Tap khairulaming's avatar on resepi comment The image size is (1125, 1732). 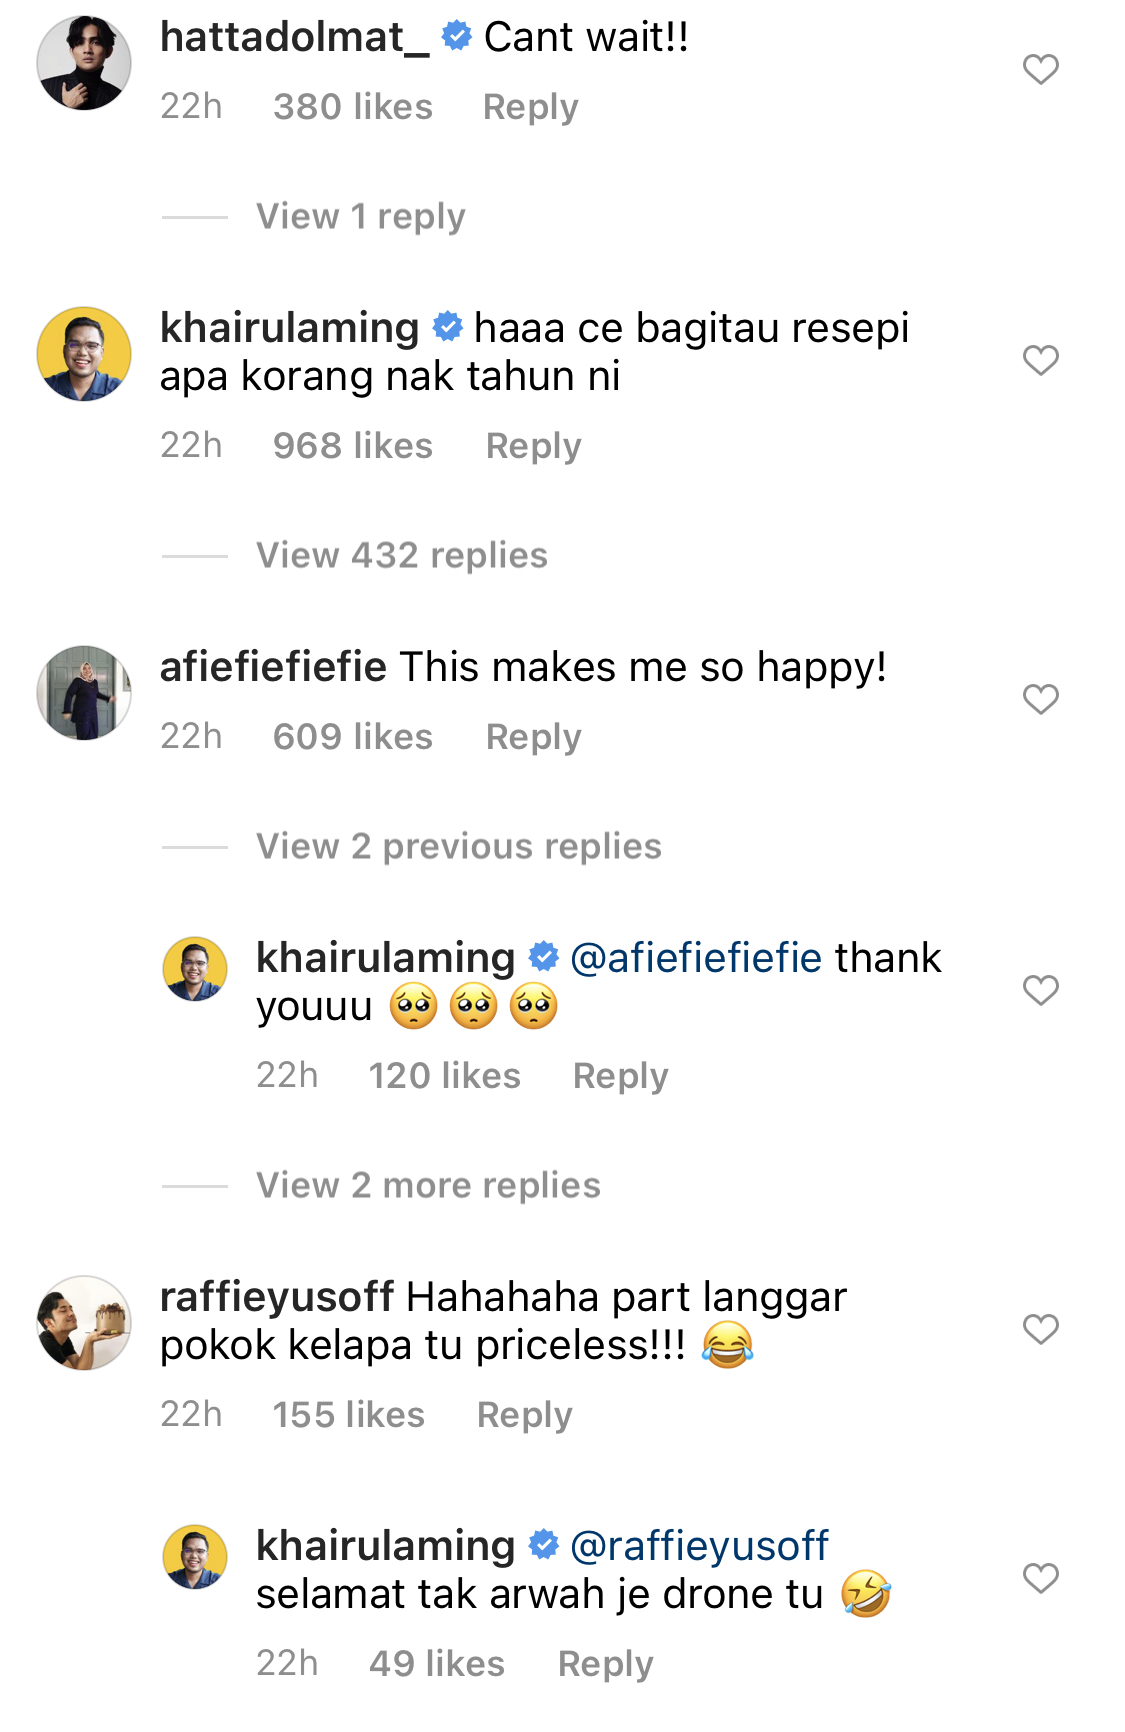point(84,354)
